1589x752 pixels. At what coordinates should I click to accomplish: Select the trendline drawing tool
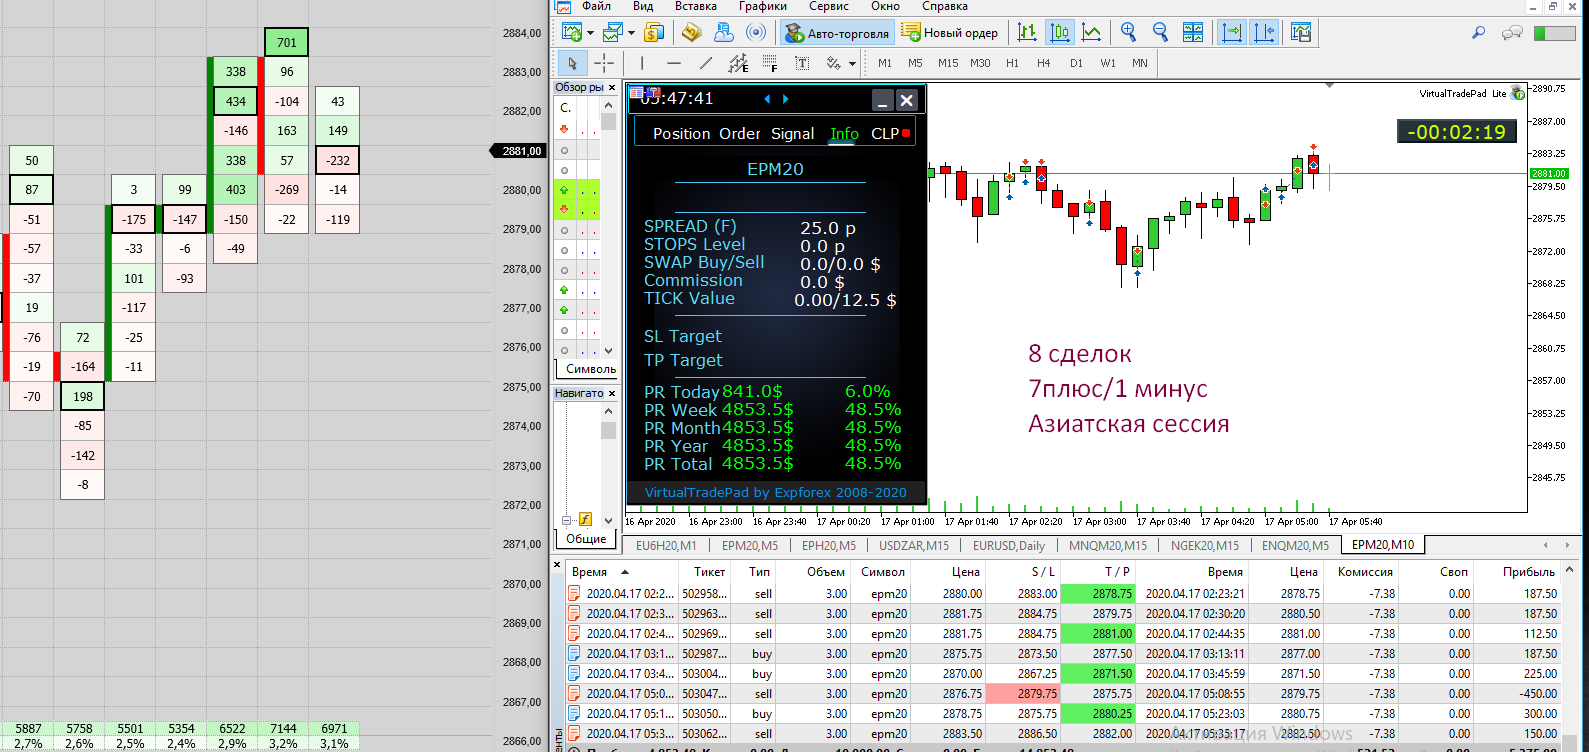(x=706, y=63)
